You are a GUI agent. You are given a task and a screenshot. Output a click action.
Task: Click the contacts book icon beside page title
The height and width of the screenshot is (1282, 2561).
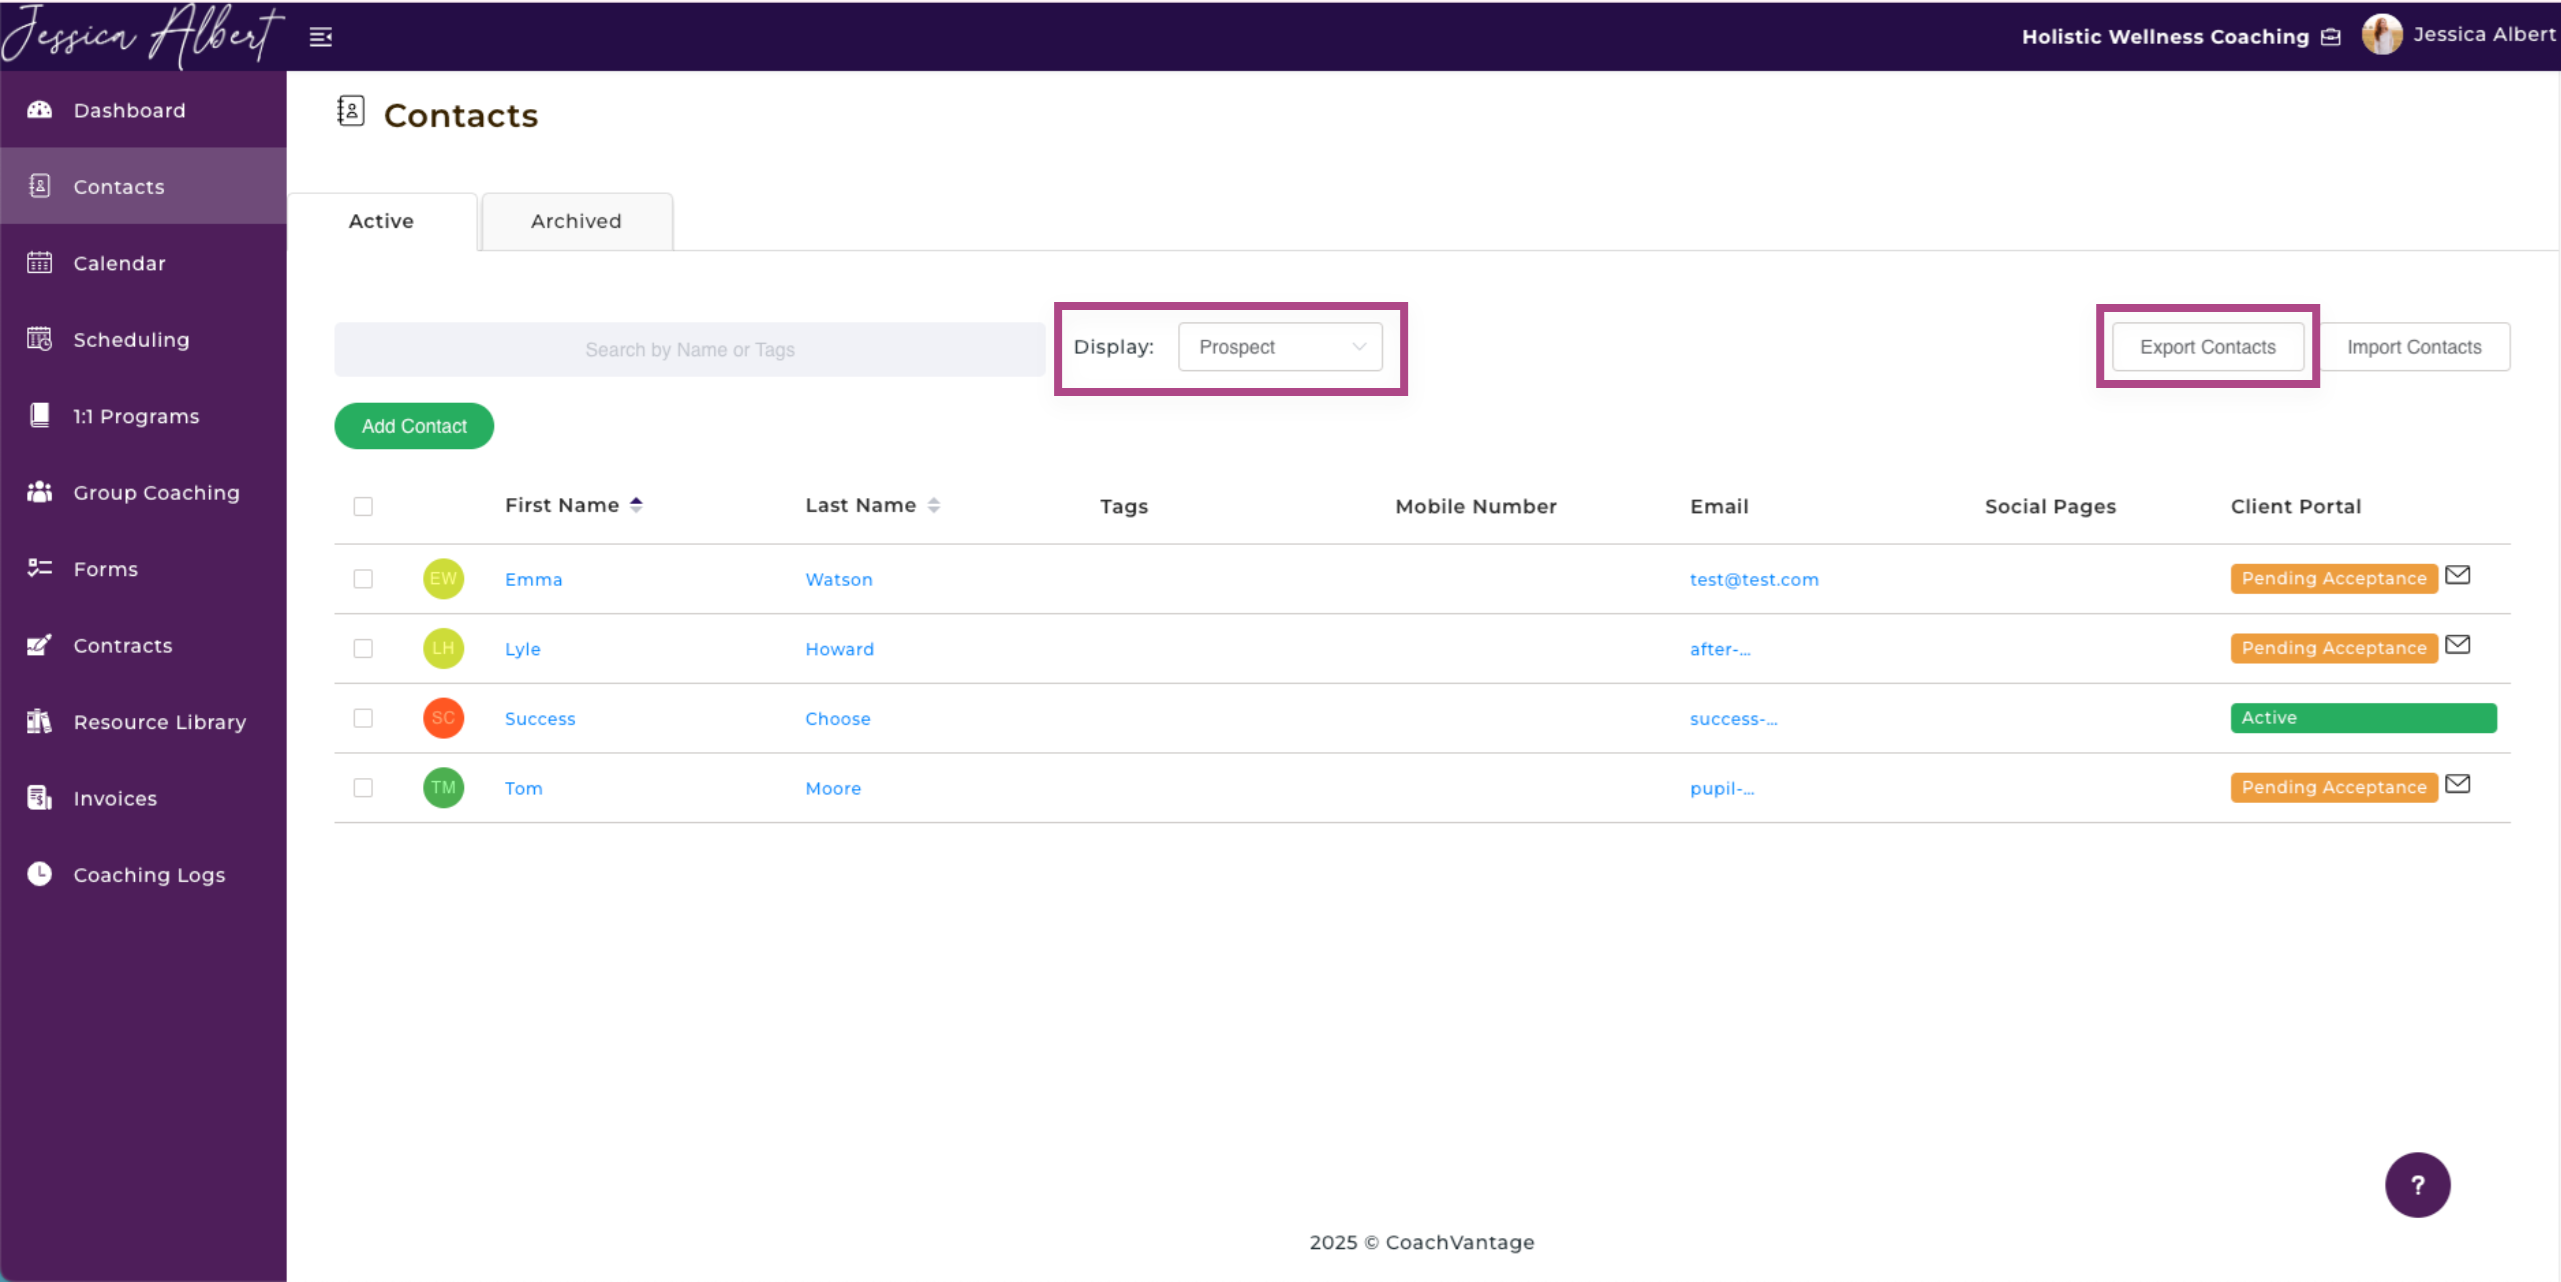(350, 111)
